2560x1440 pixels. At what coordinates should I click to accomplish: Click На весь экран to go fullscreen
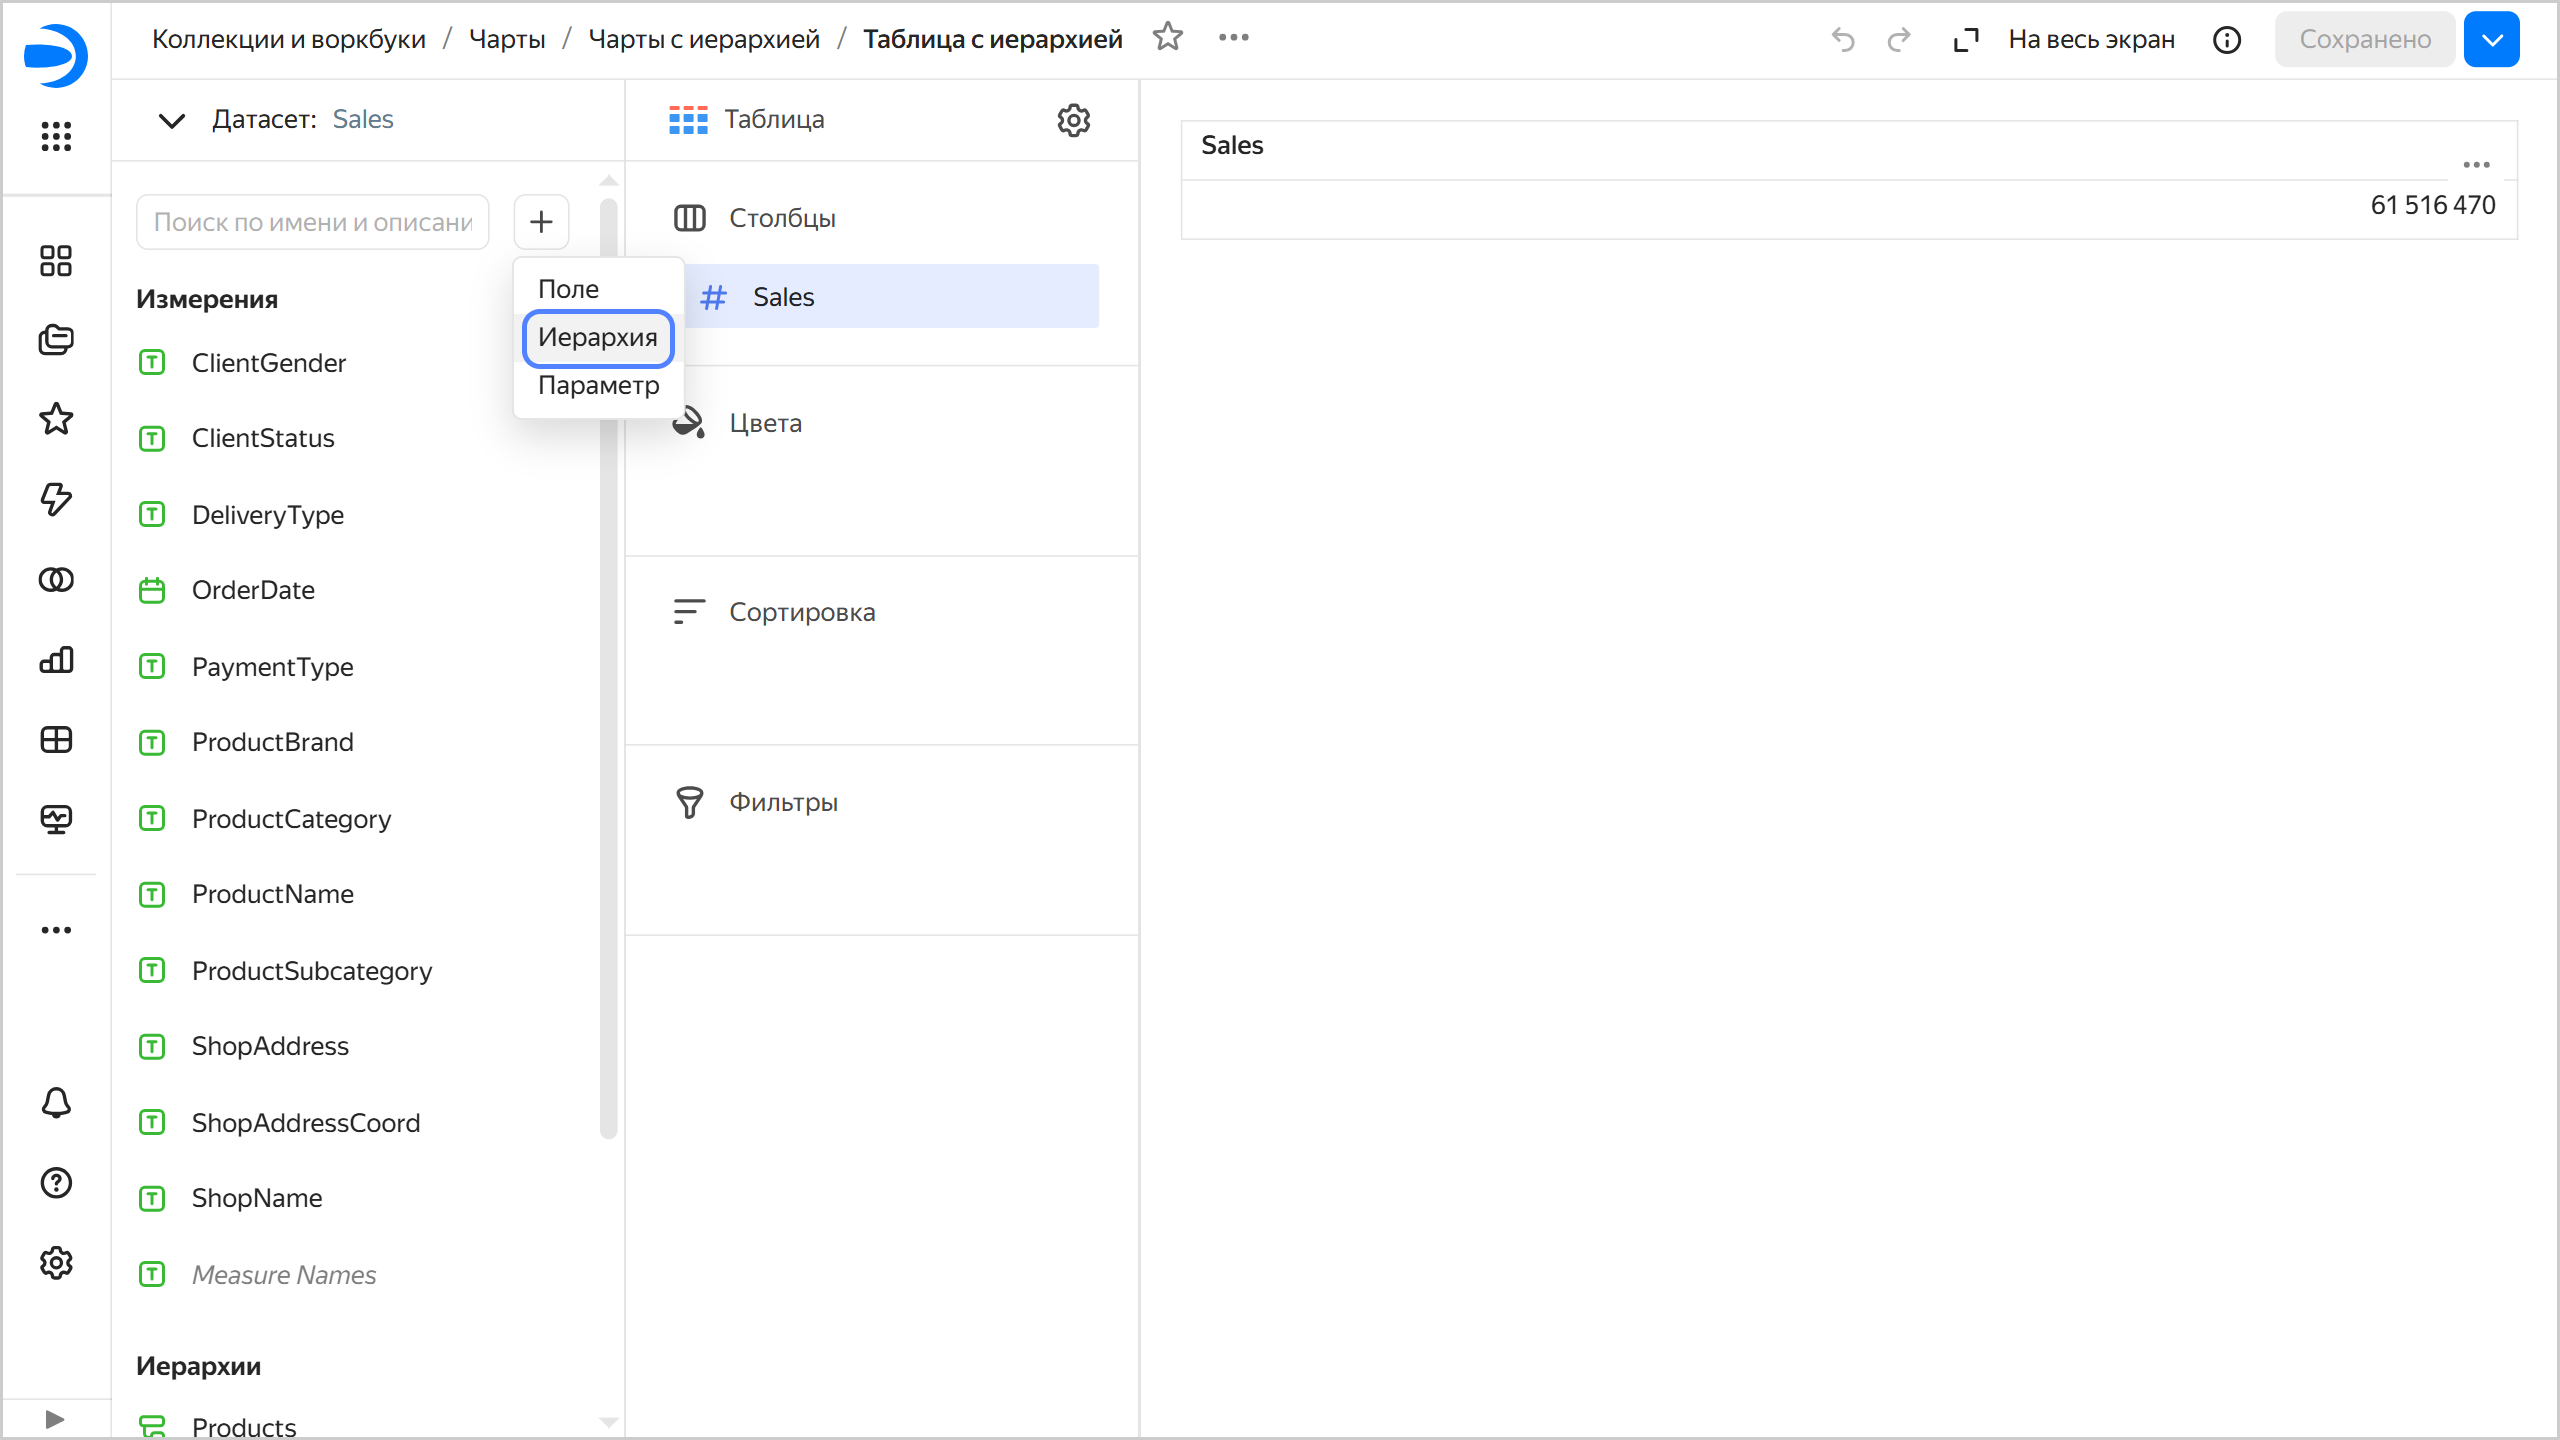coord(2090,39)
